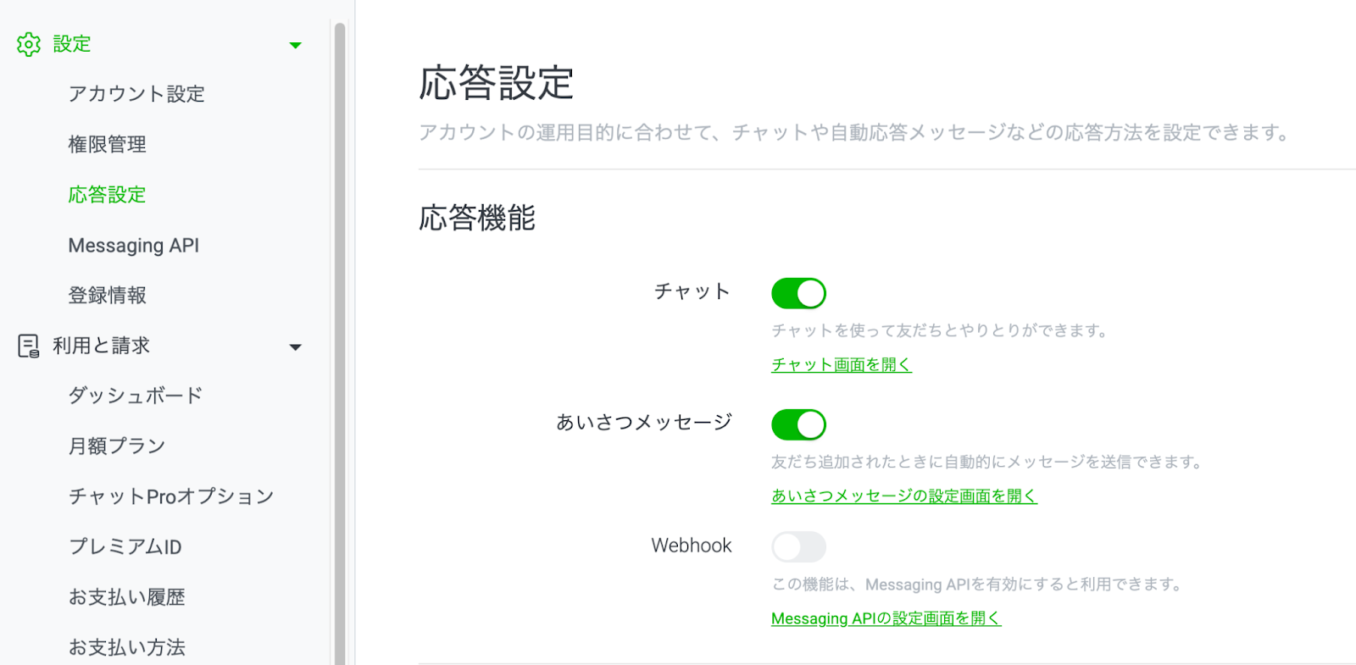The image size is (1356, 665).
Task: Navigate to Messaging API settings
Action: (x=134, y=245)
